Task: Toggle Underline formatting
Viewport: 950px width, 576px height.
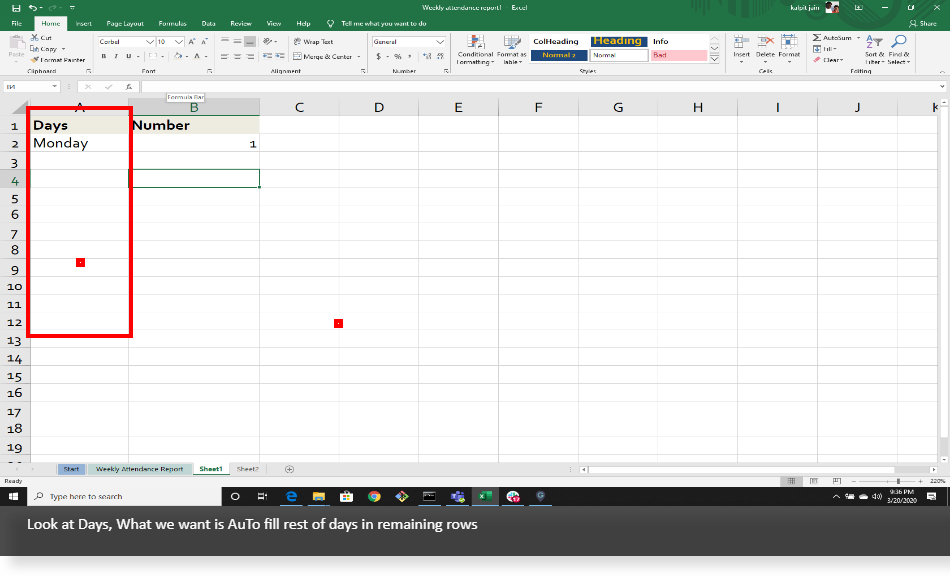Action: tap(128, 54)
